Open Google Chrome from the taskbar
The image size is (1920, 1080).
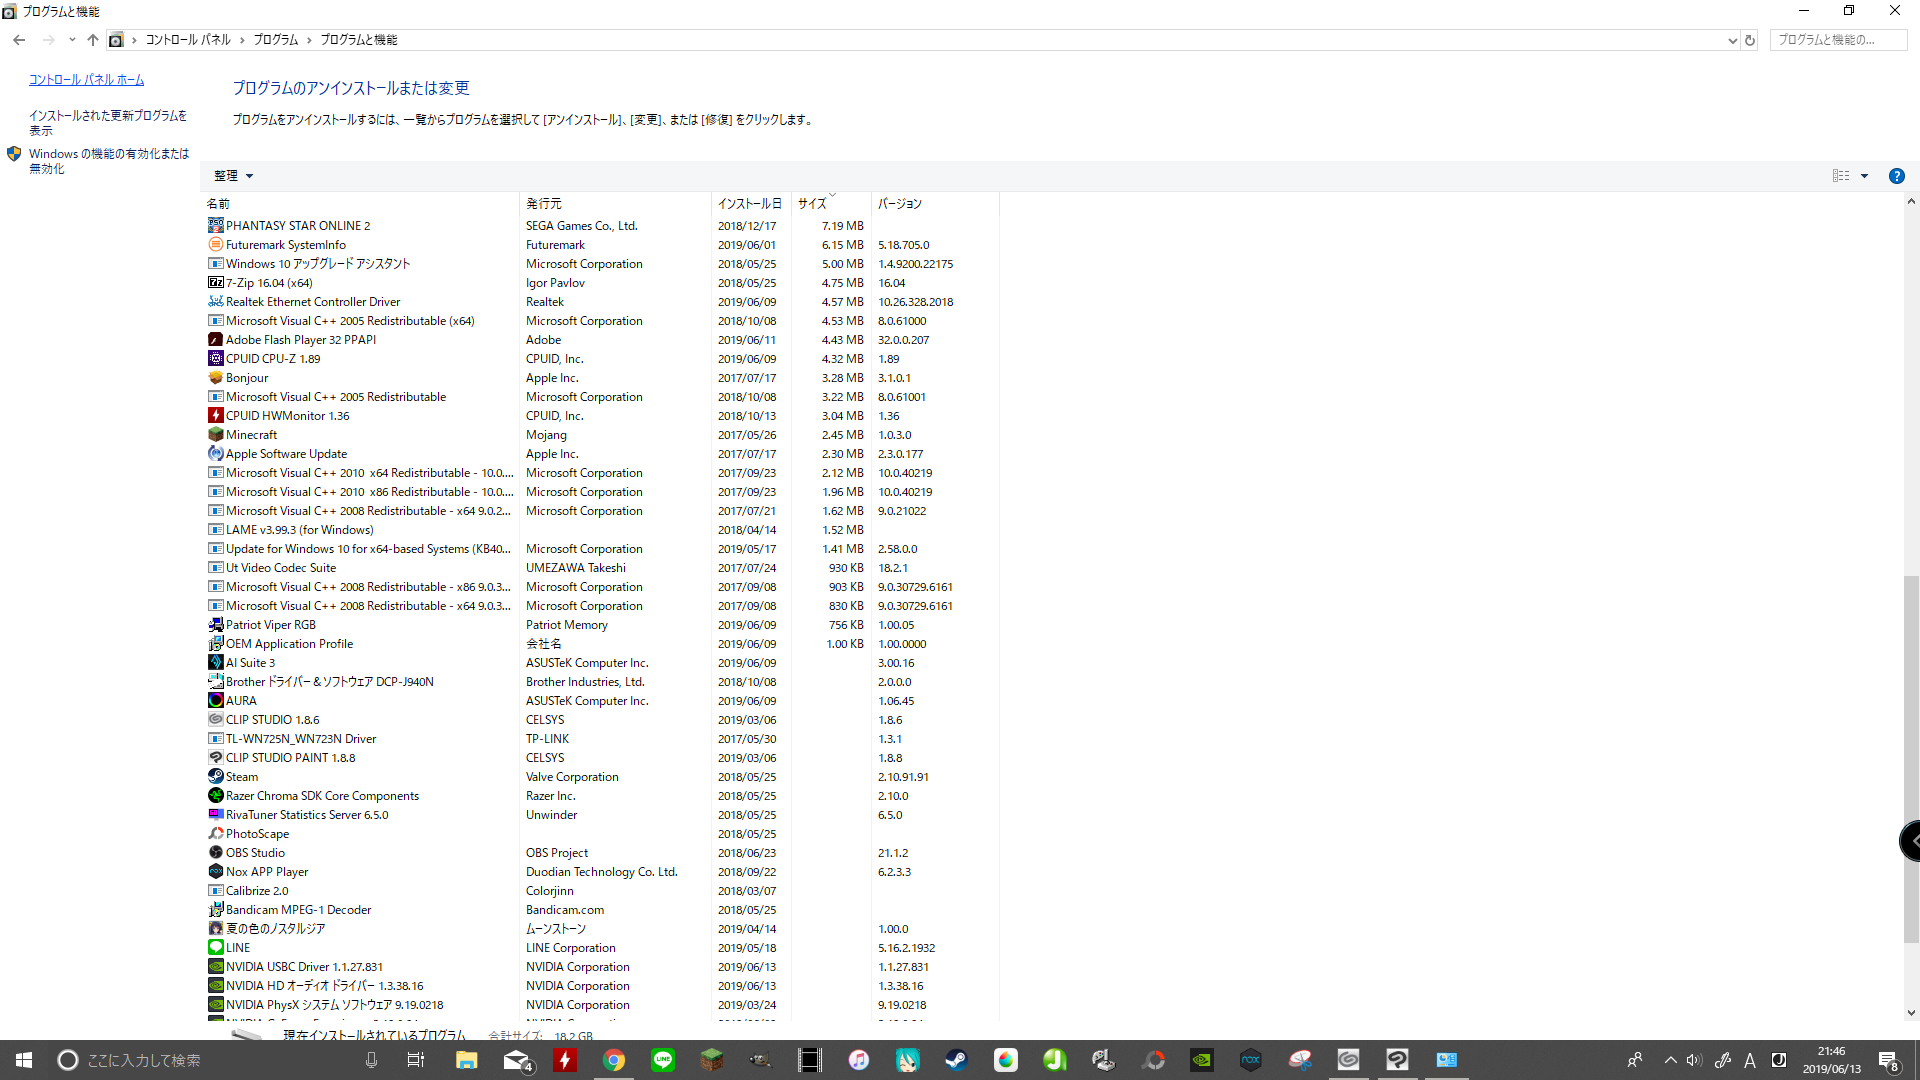[x=614, y=1060]
